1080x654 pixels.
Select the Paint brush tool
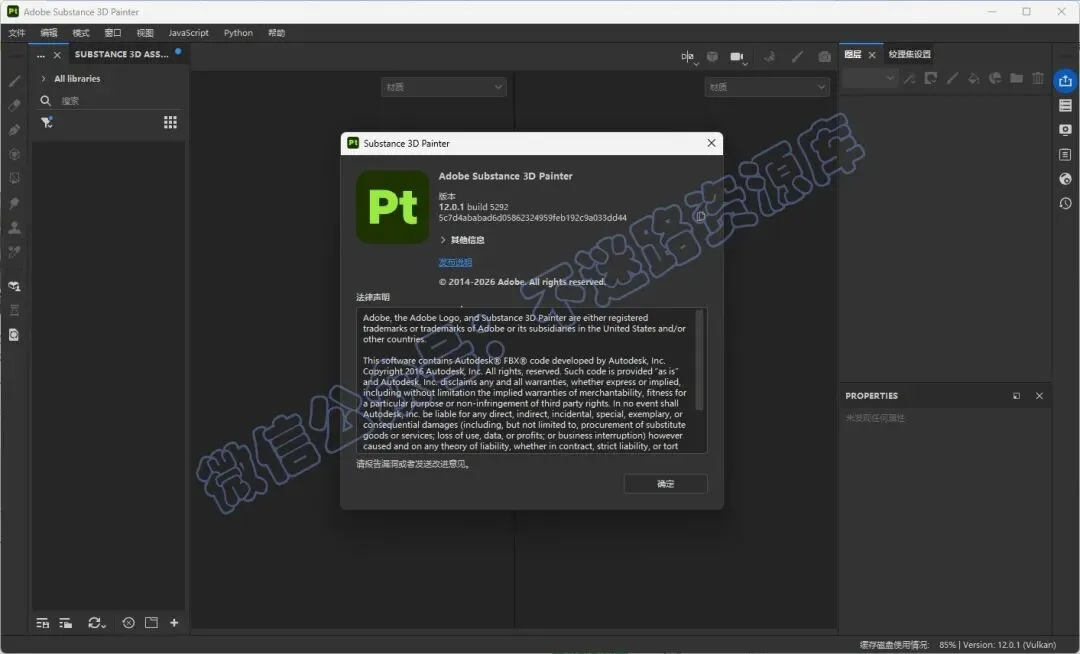[x=14, y=81]
